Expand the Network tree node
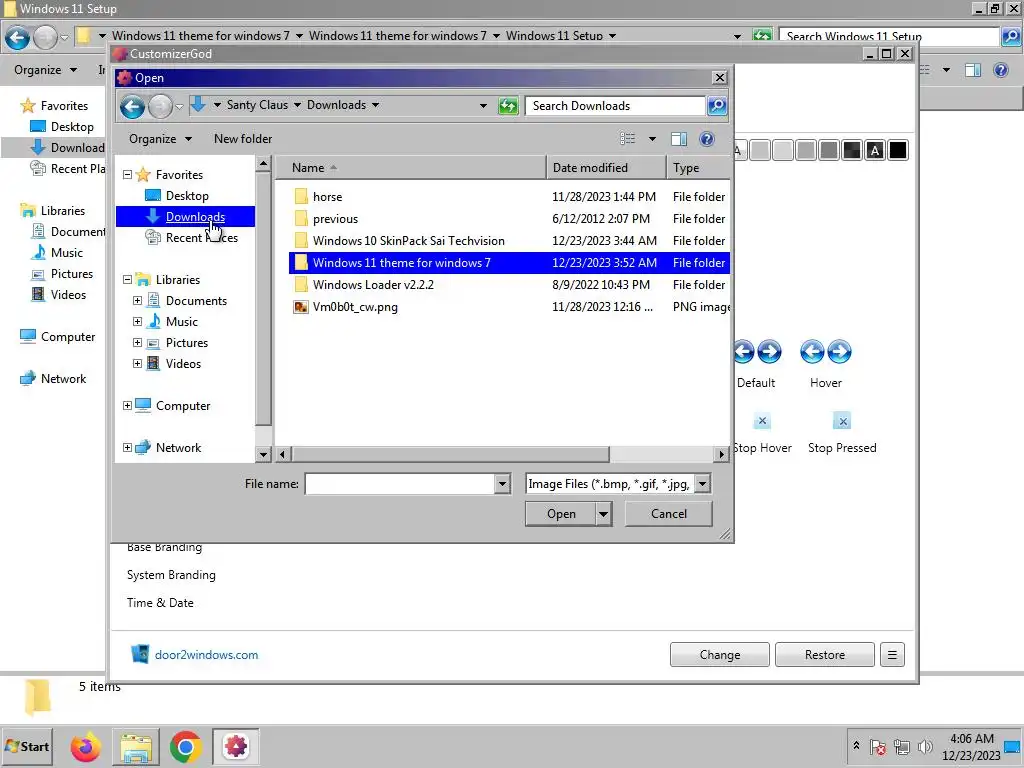 pyautogui.click(x=127, y=447)
